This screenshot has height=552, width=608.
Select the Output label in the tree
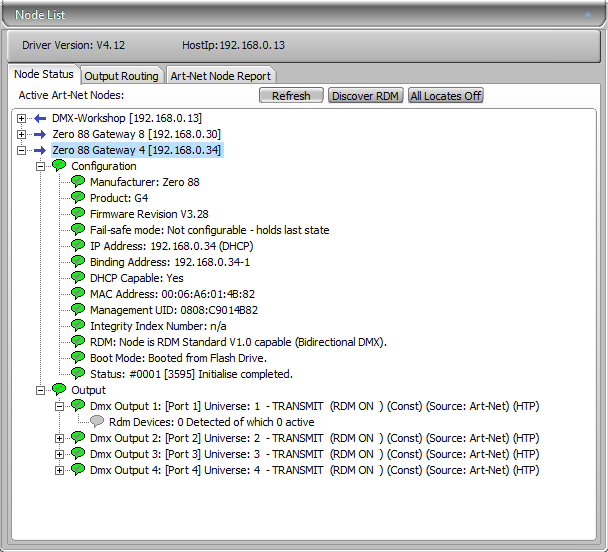pyautogui.click(x=88, y=390)
